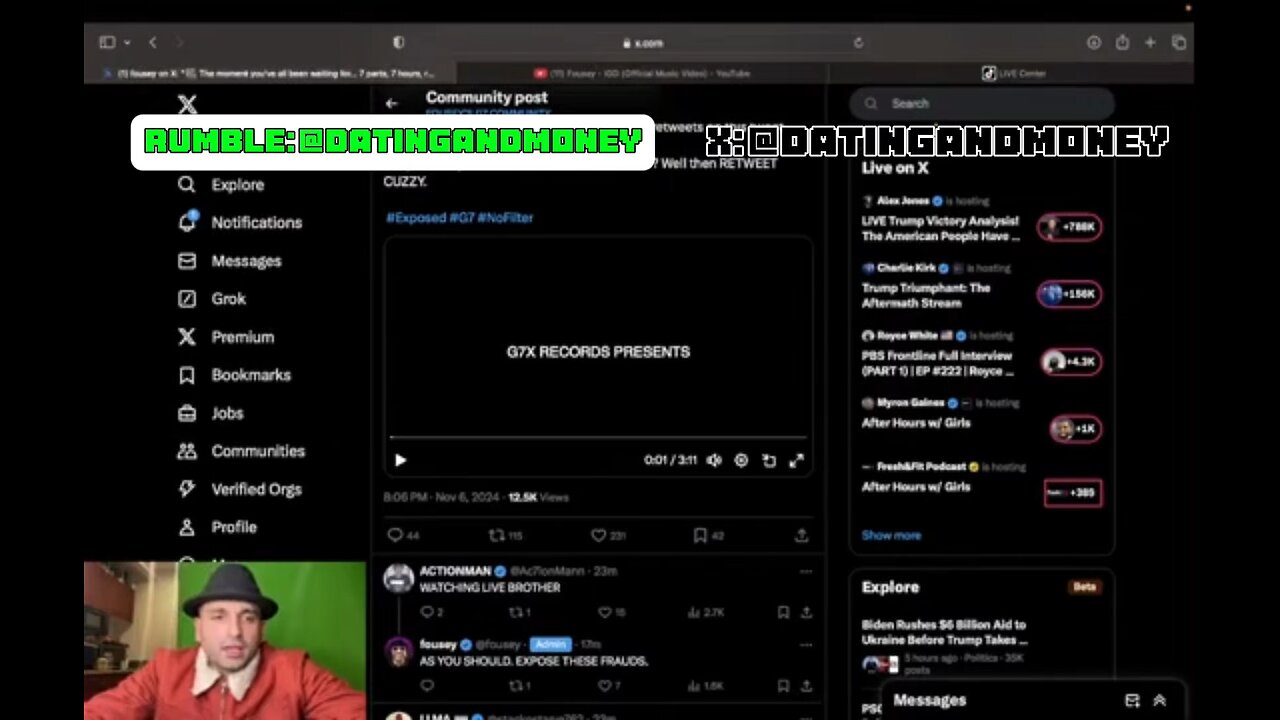Open Premium in the sidebar

(225, 337)
